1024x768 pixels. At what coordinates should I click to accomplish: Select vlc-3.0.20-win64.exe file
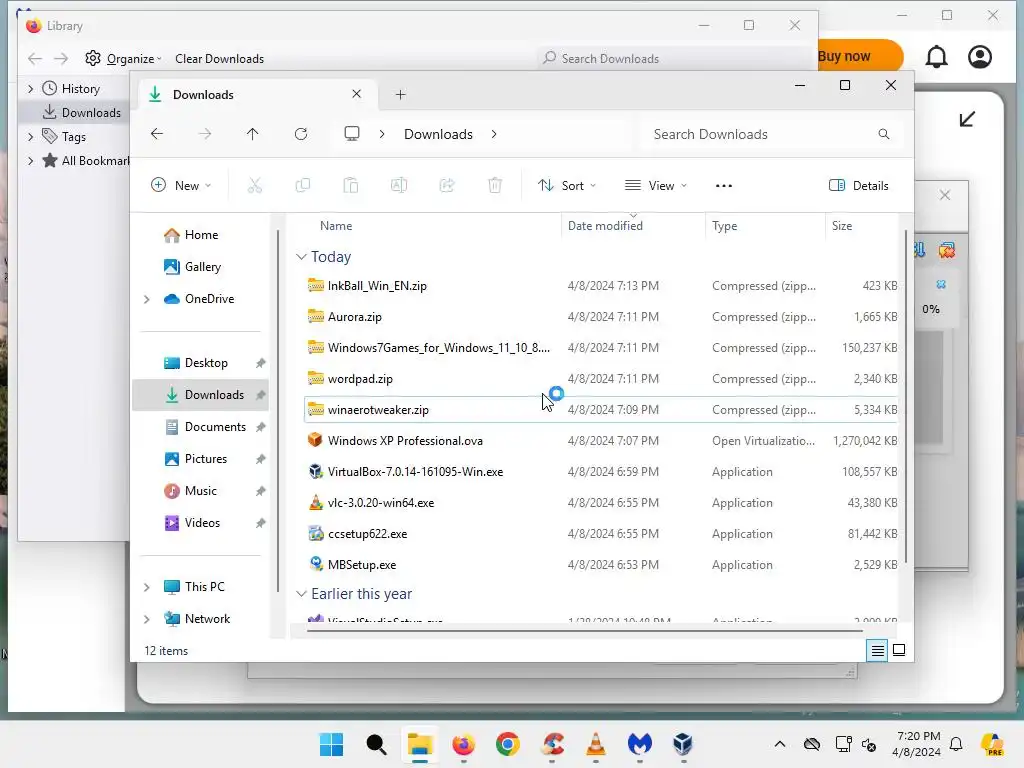click(601, 503)
